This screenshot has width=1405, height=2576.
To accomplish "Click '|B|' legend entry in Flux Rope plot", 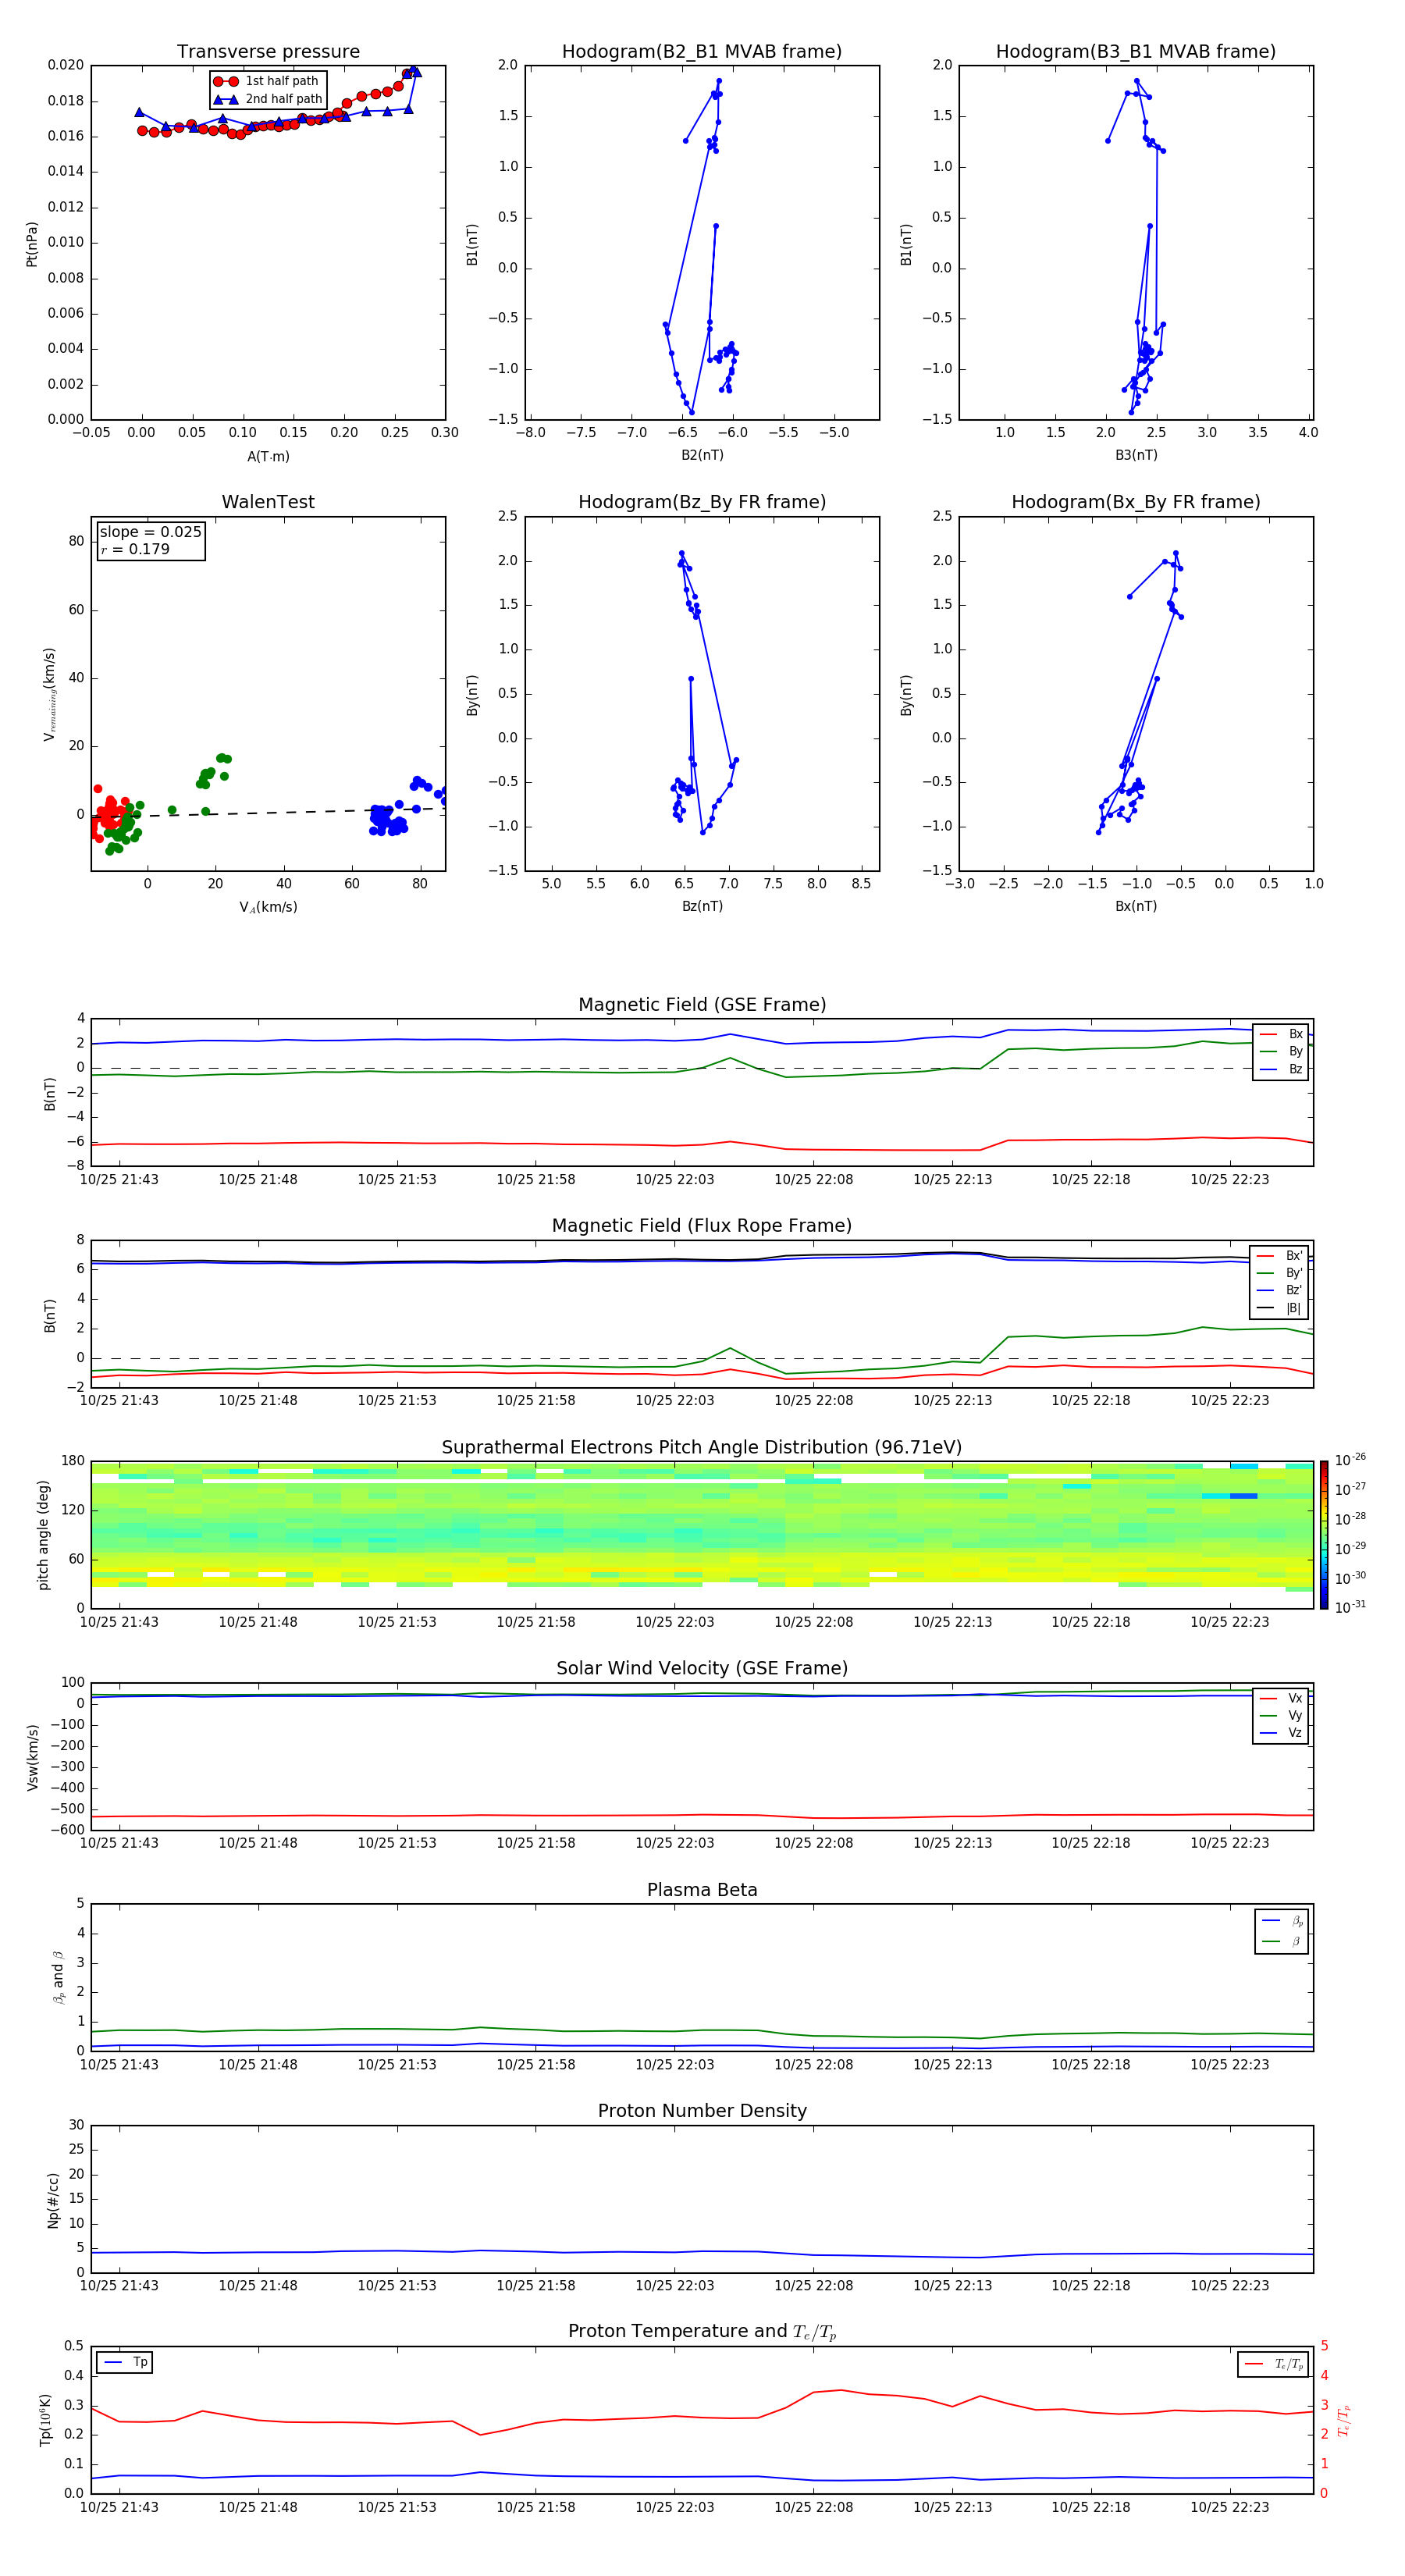I will [x=1280, y=1308].
